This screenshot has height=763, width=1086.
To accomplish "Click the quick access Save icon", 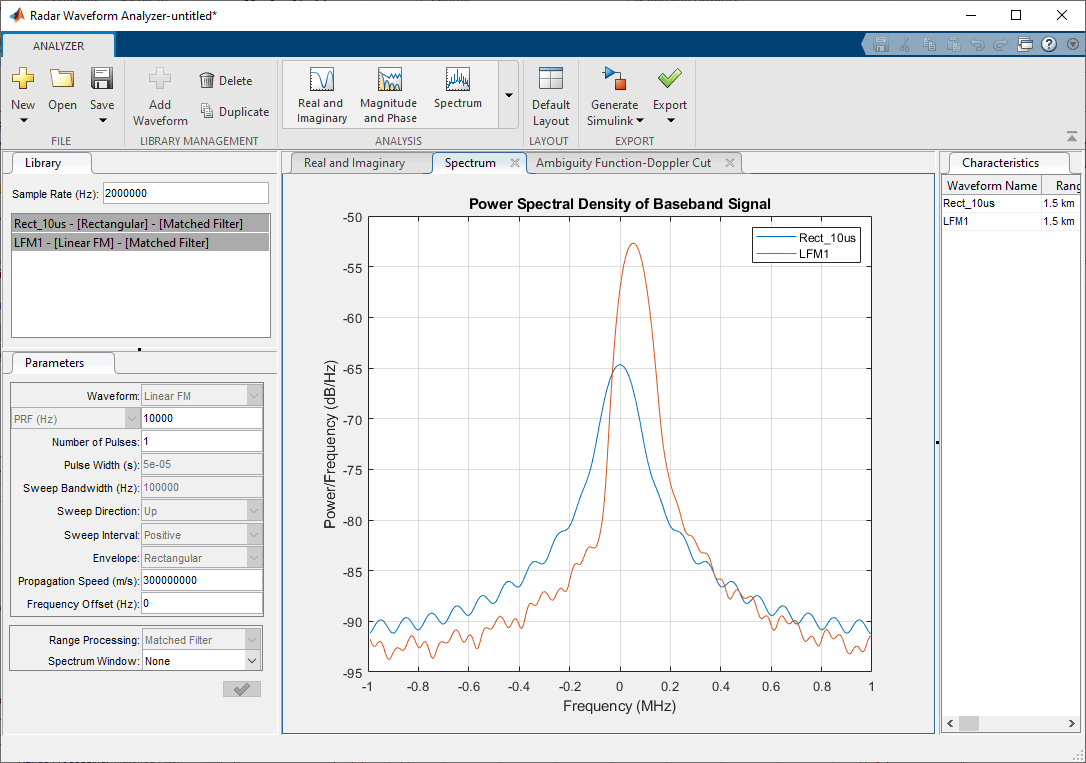I will pyautogui.click(x=881, y=45).
